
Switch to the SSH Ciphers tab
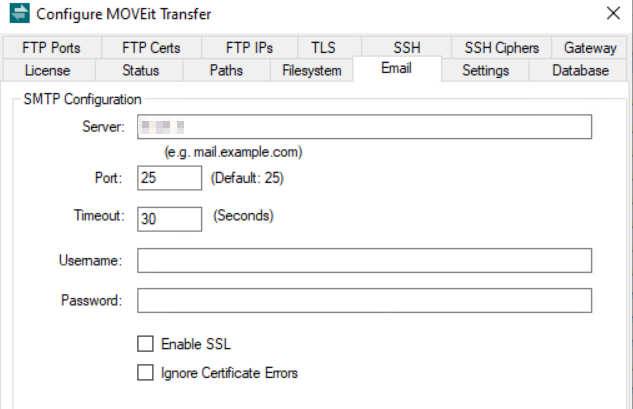pos(501,48)
